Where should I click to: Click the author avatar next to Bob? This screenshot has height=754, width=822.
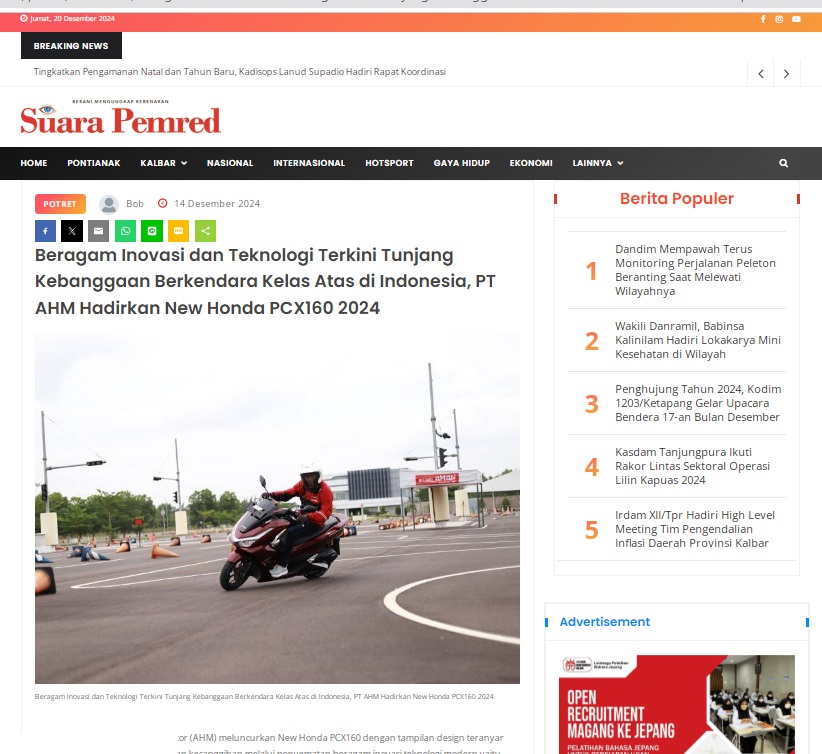coord(109,204)
